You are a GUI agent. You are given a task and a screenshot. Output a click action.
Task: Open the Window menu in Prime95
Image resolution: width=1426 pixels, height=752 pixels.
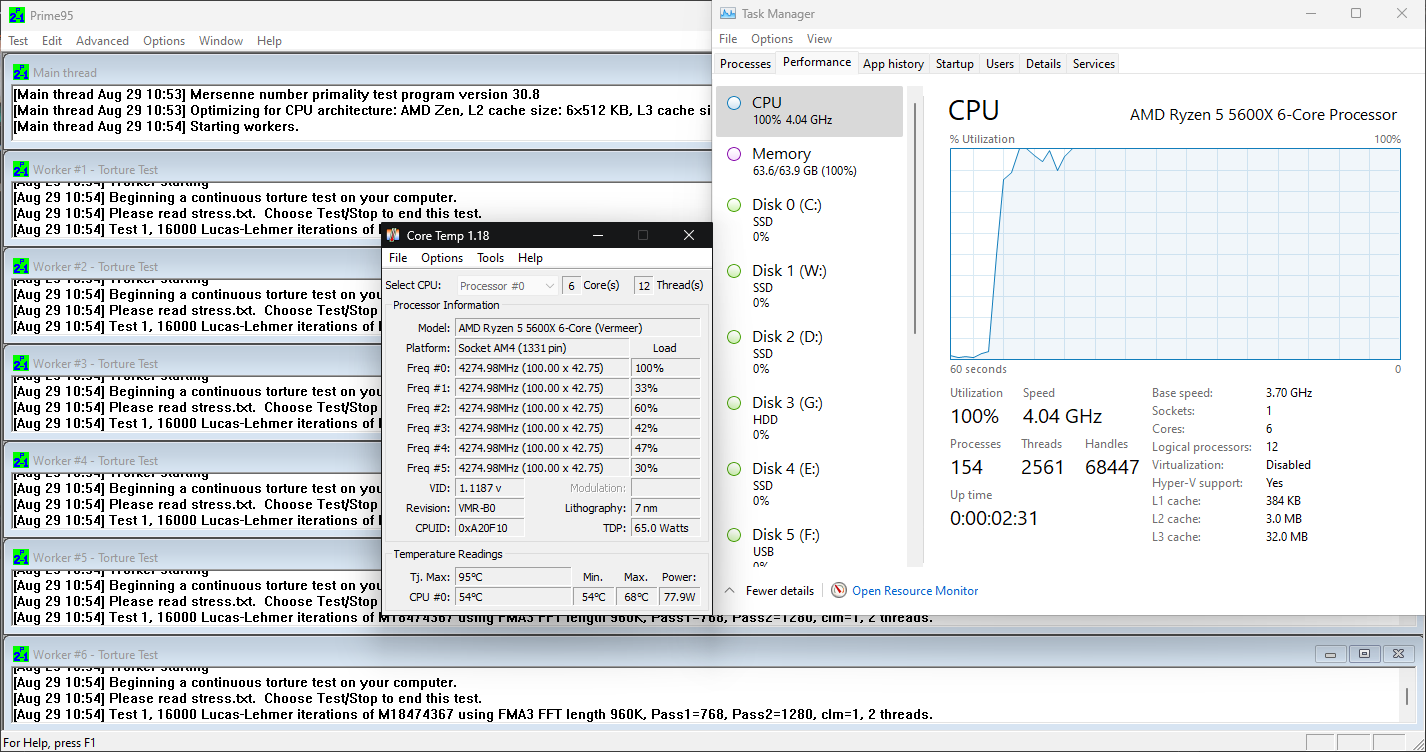coord(221,41)
